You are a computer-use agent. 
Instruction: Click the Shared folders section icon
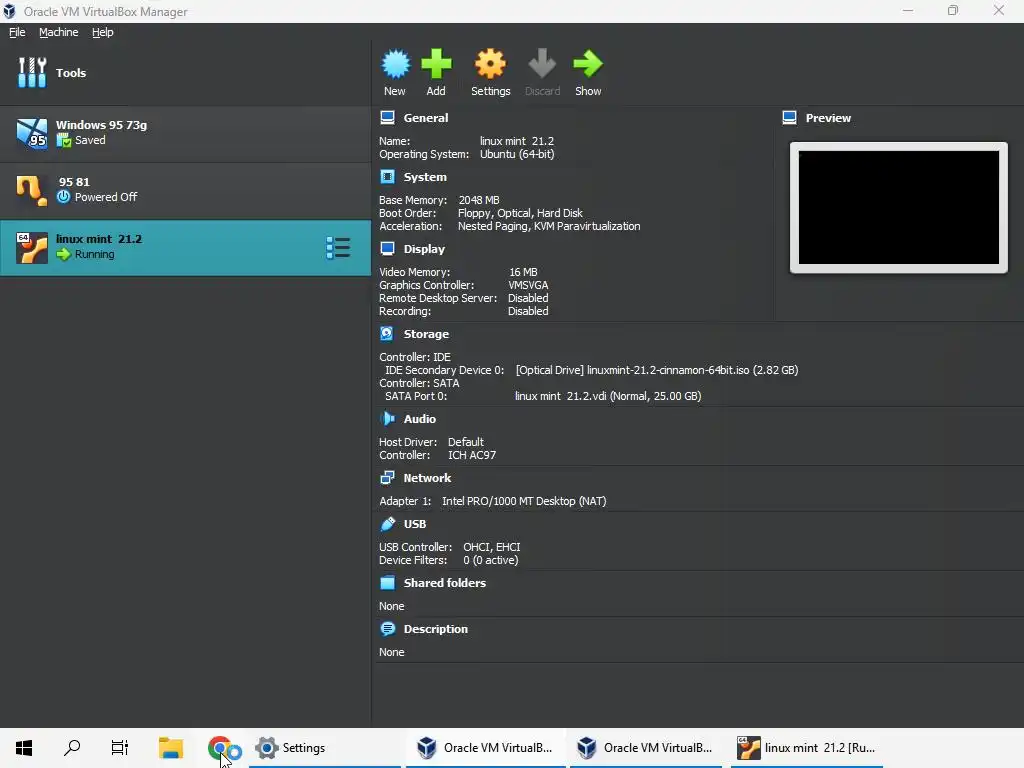pos(387,583)
